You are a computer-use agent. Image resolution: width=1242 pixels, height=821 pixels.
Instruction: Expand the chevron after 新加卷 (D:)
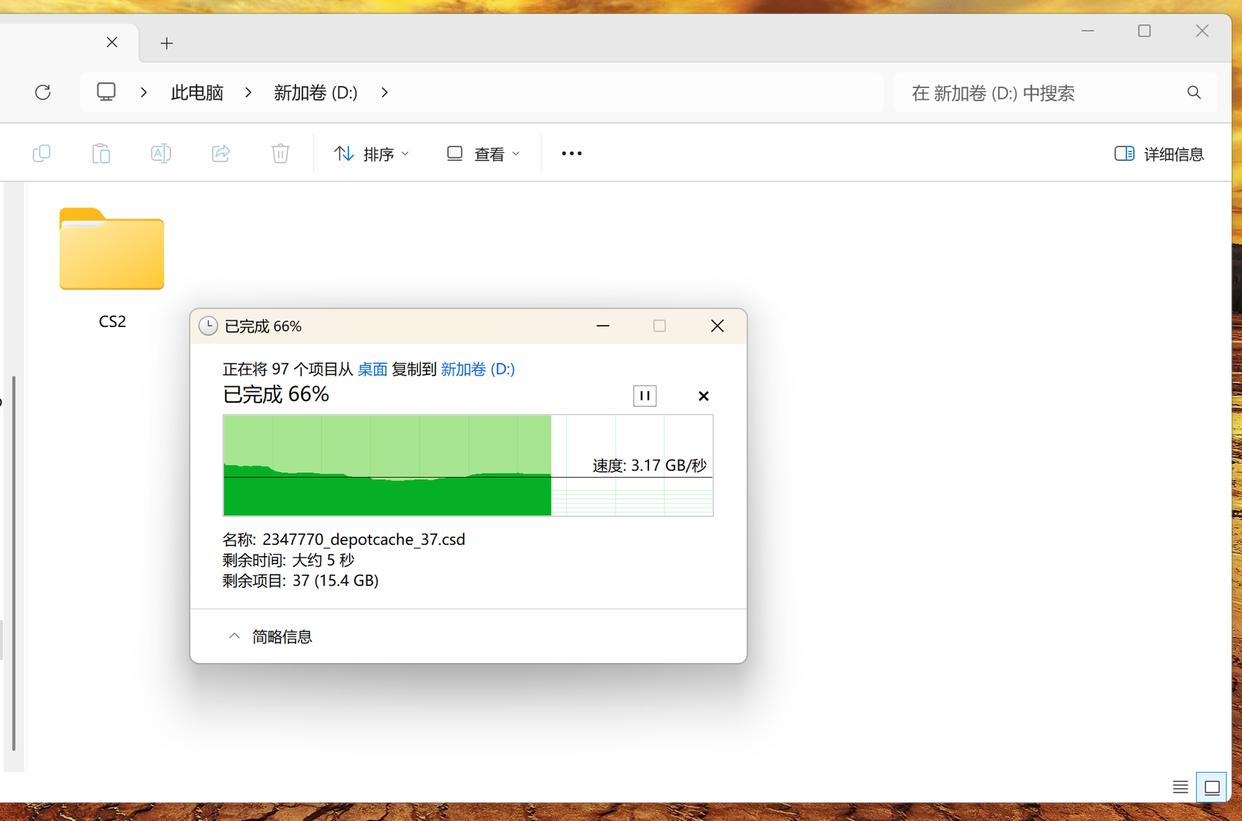[x=385, y=92]
